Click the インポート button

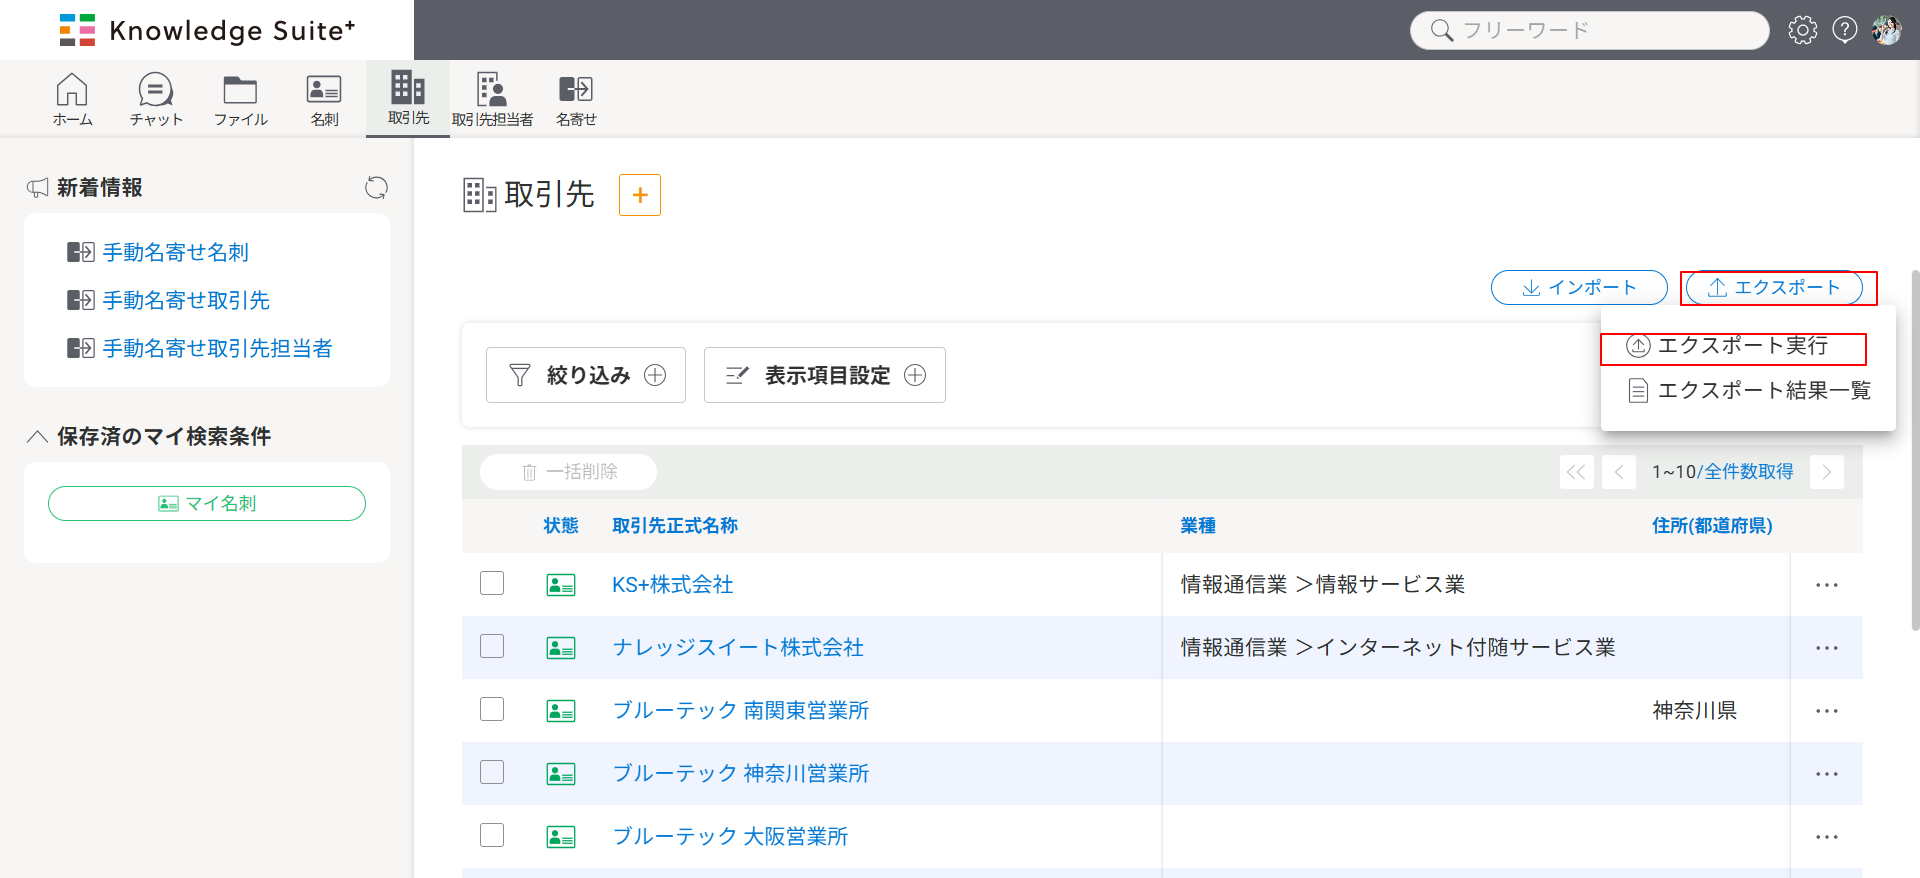(1579, 288)
